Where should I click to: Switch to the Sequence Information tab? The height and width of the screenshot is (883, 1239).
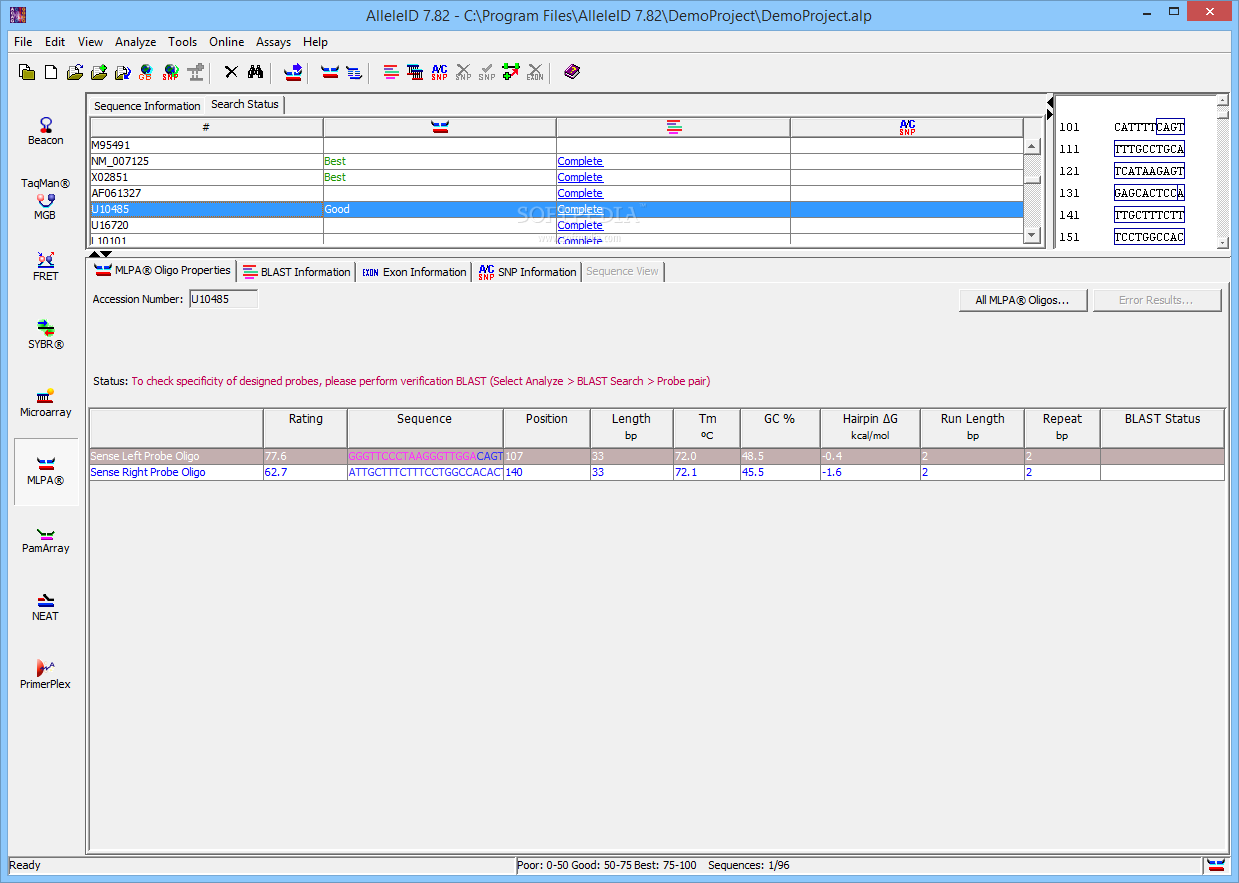pos(147,106)
